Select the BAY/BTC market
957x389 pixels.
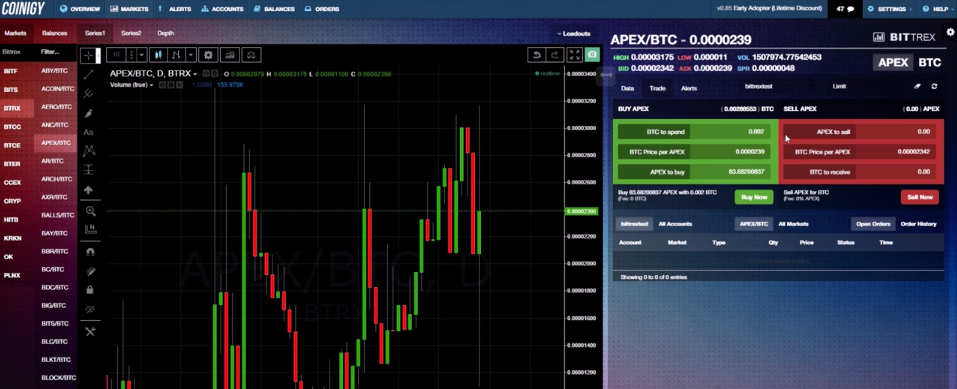(54, 233)
